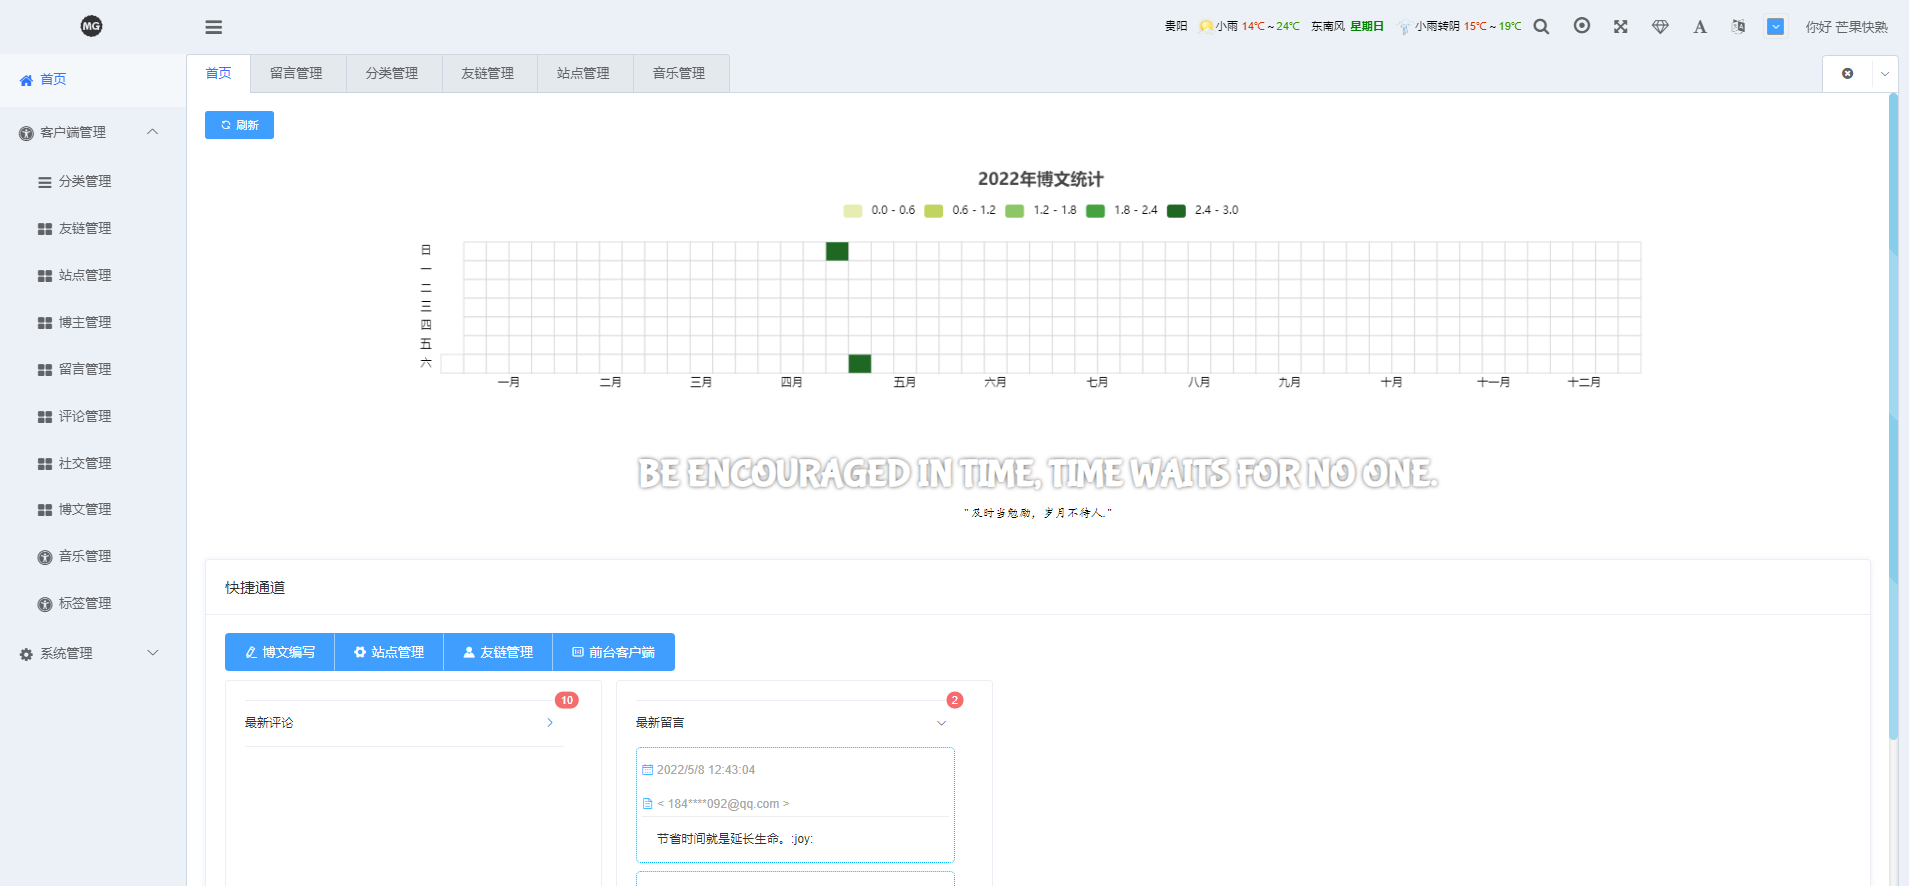Switch to the 留言管理 tab
Image resolution: width=1909 pixels, height=886 pixels.
point(297,73)
